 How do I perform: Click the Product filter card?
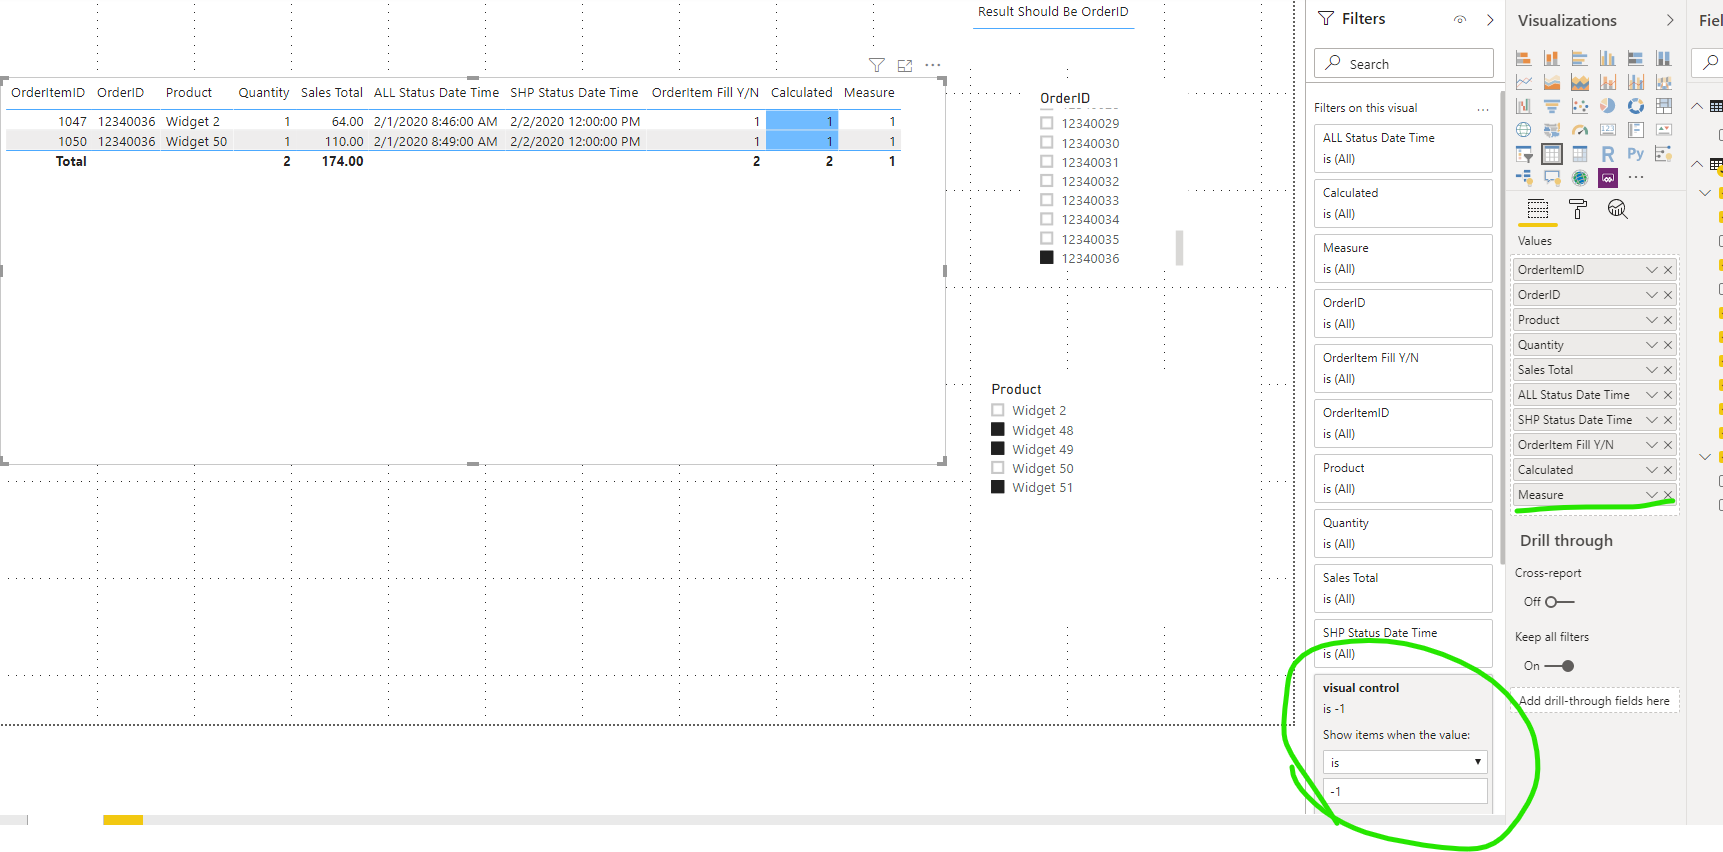[1403, 478]
